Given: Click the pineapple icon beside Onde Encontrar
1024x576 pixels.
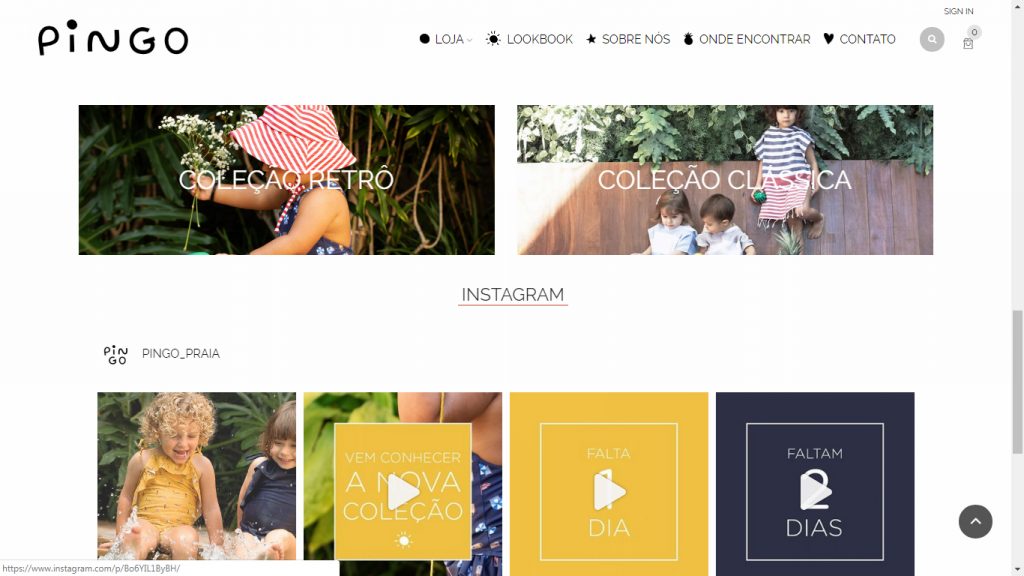Looking at the screenshot, I should (688, 39).
